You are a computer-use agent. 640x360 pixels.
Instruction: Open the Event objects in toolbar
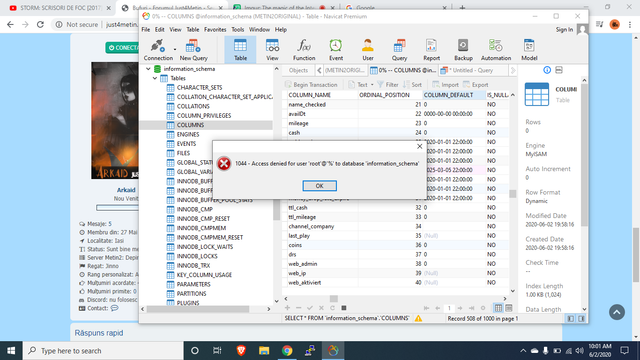[x=336, y=50]
